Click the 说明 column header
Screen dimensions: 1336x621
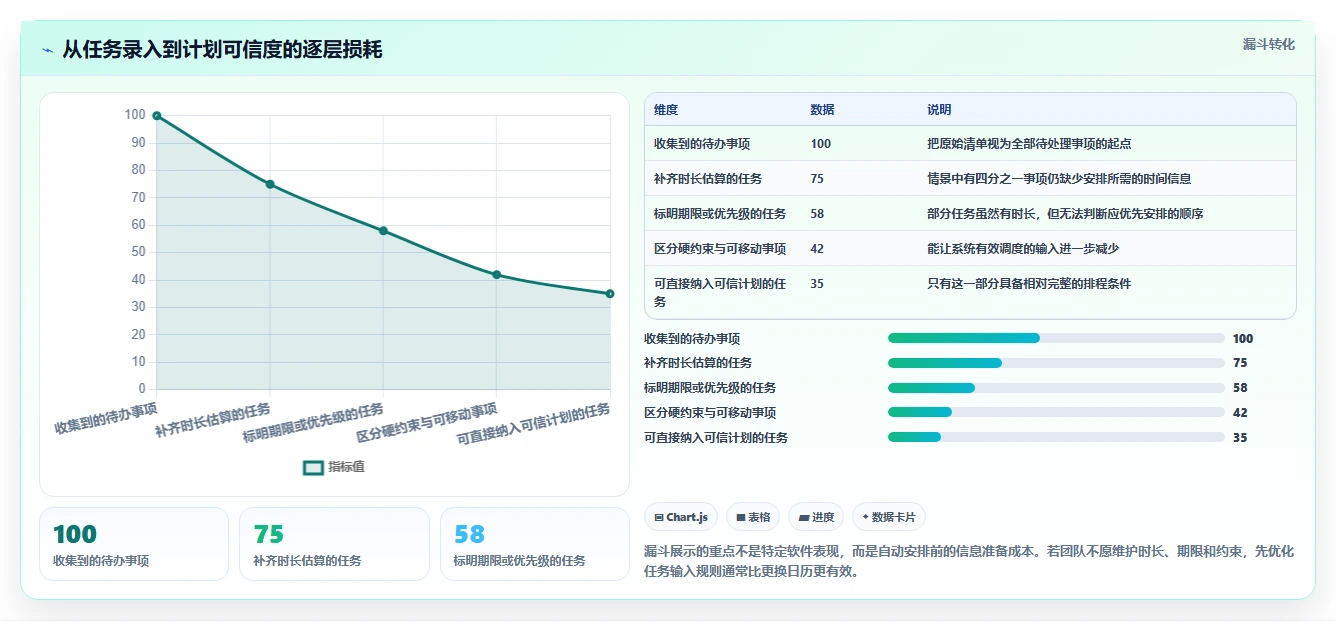(939, 110)
